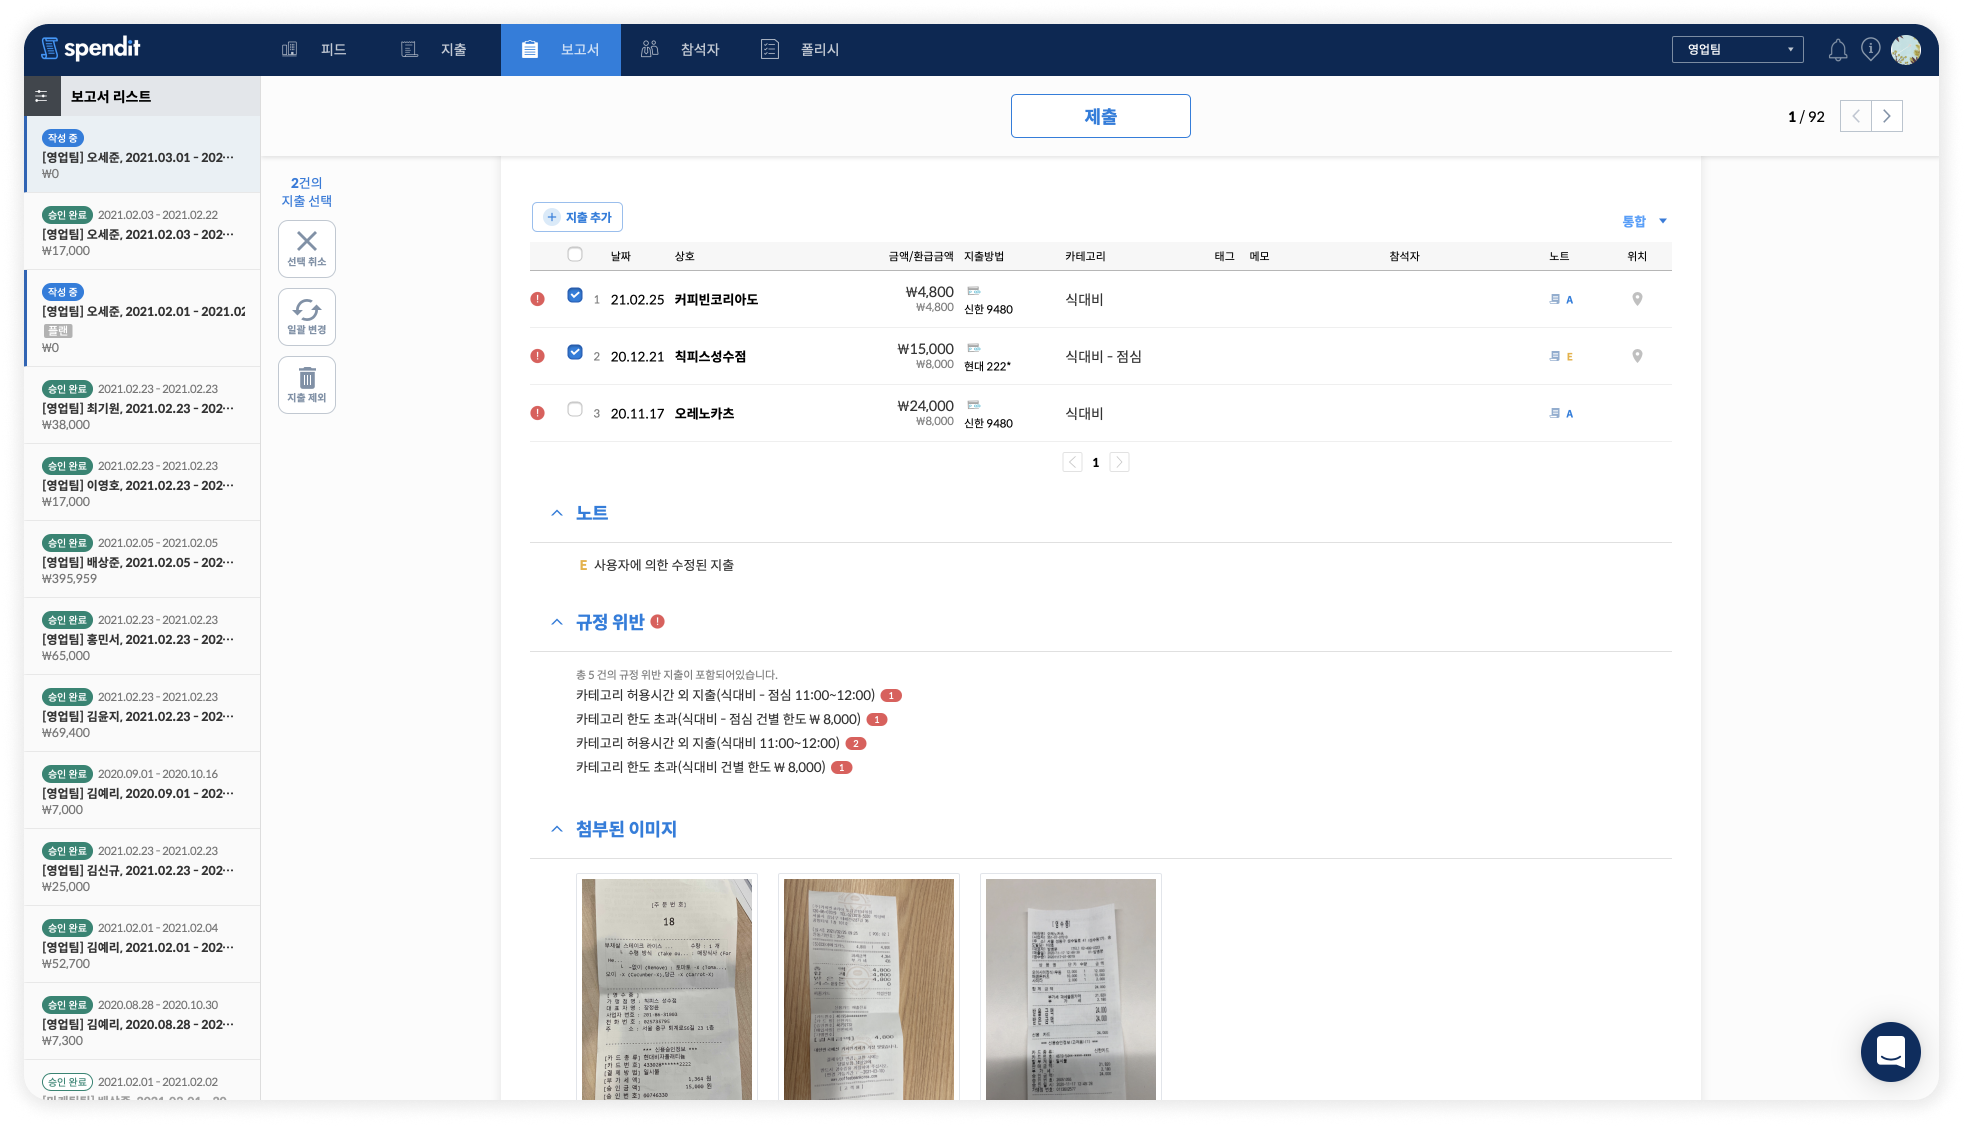Uncheck the 커피빈코리아도 expense checkbox
1965x1126 pixels.
pos(574,295)
